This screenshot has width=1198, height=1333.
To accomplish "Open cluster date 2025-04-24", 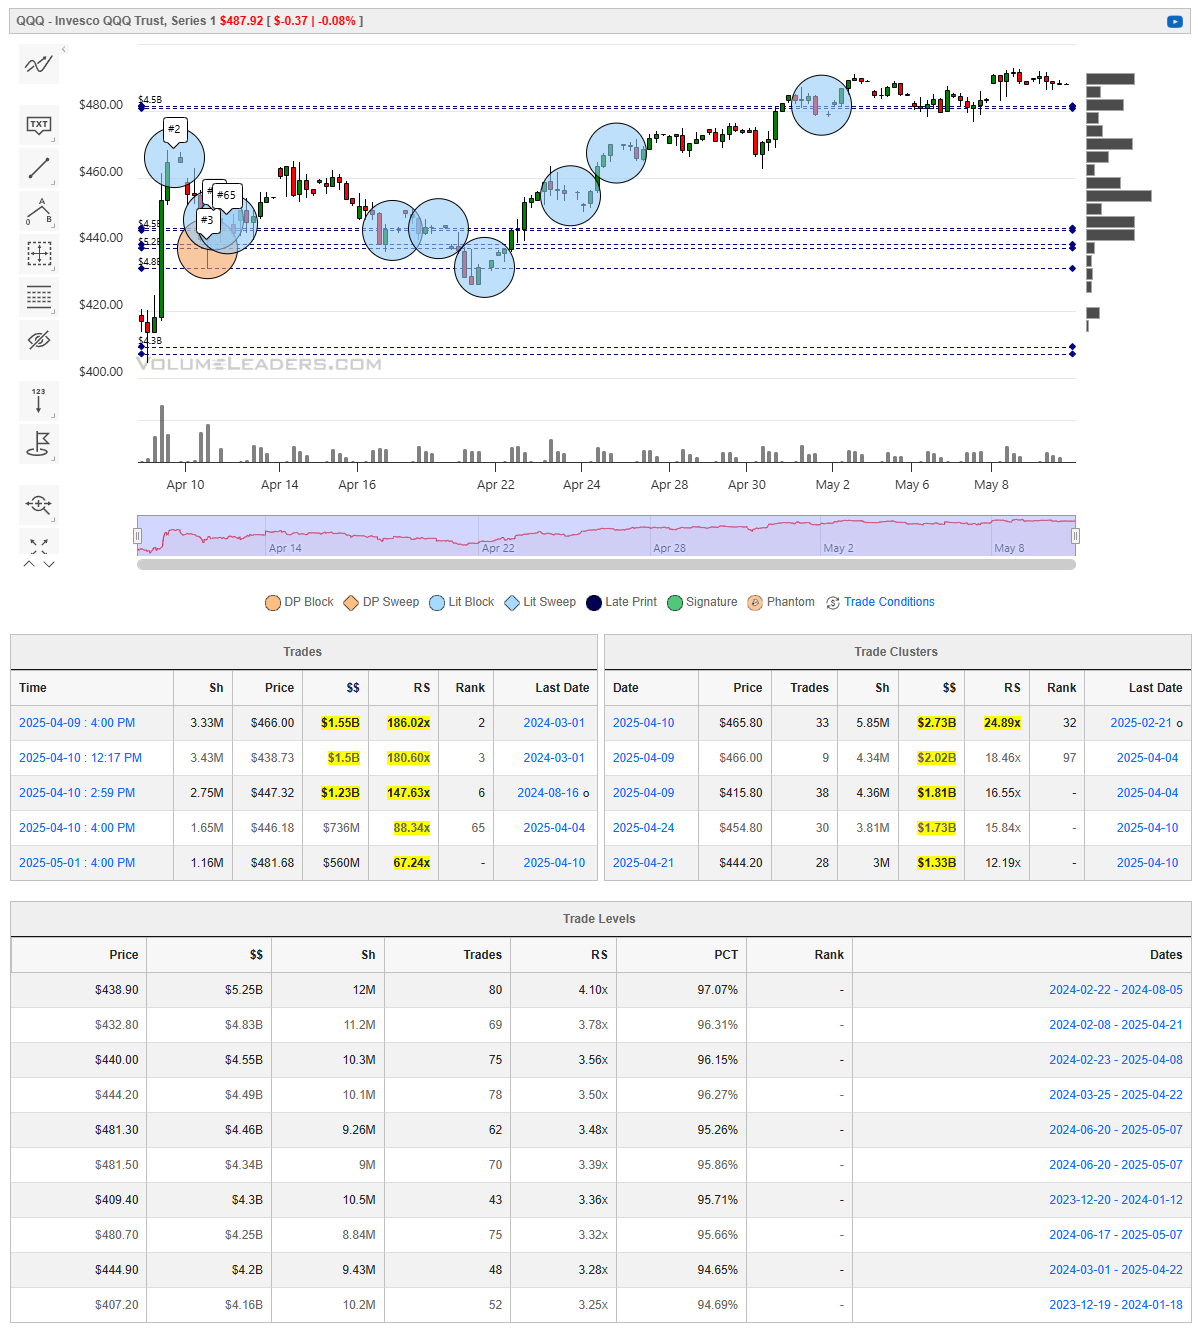I will [643, 828].
